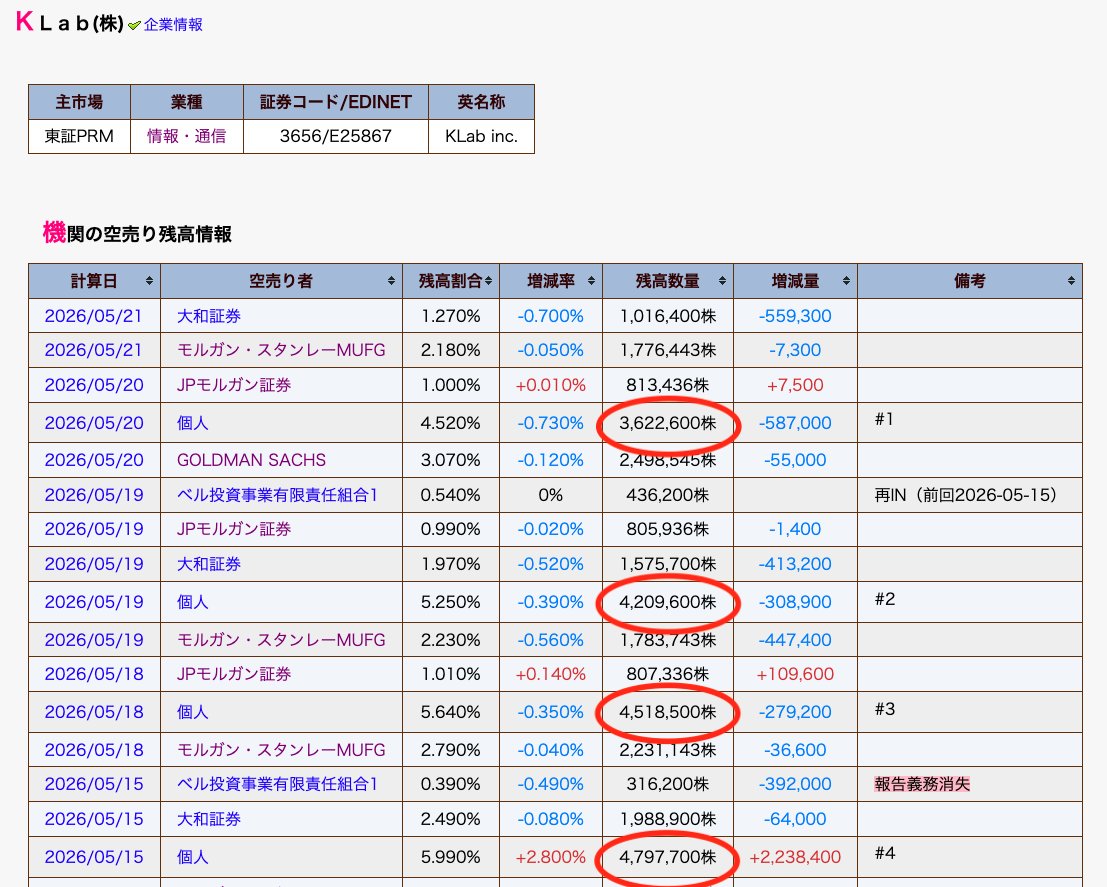
Task: Open 大和証券 in the 1.970% row
Action: (x=208, y=564)
